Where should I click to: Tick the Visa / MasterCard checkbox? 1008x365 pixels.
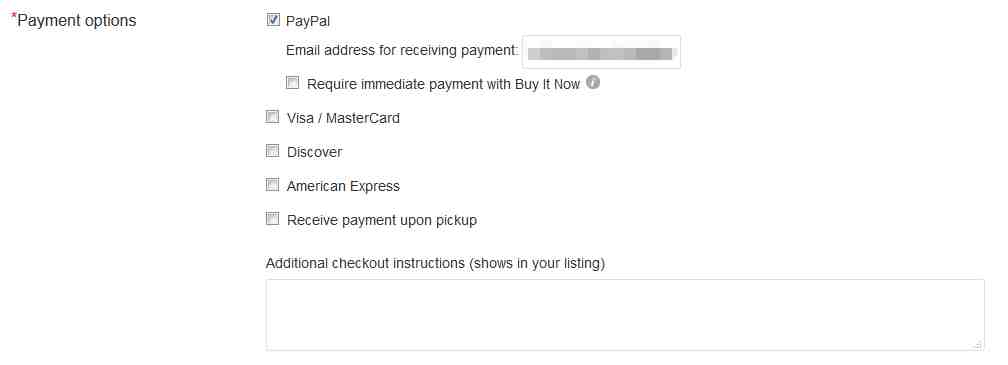point(273,117)
